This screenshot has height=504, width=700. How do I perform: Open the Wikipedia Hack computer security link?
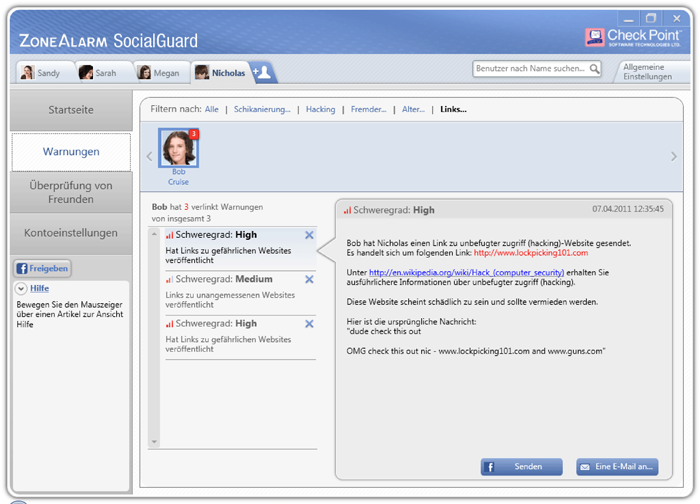coord(467,273)
